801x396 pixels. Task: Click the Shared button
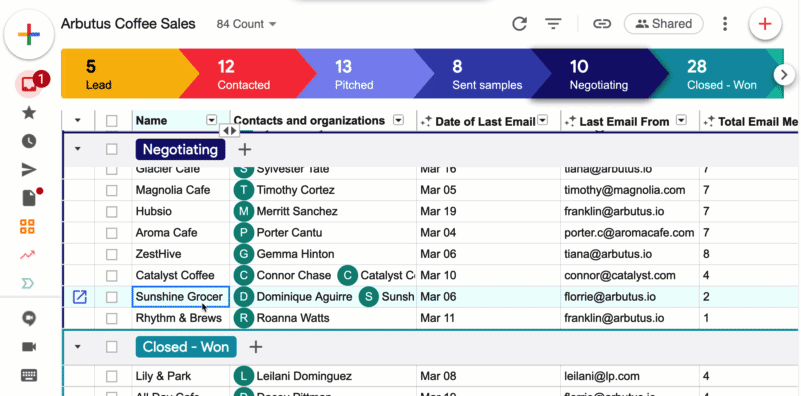664,24
